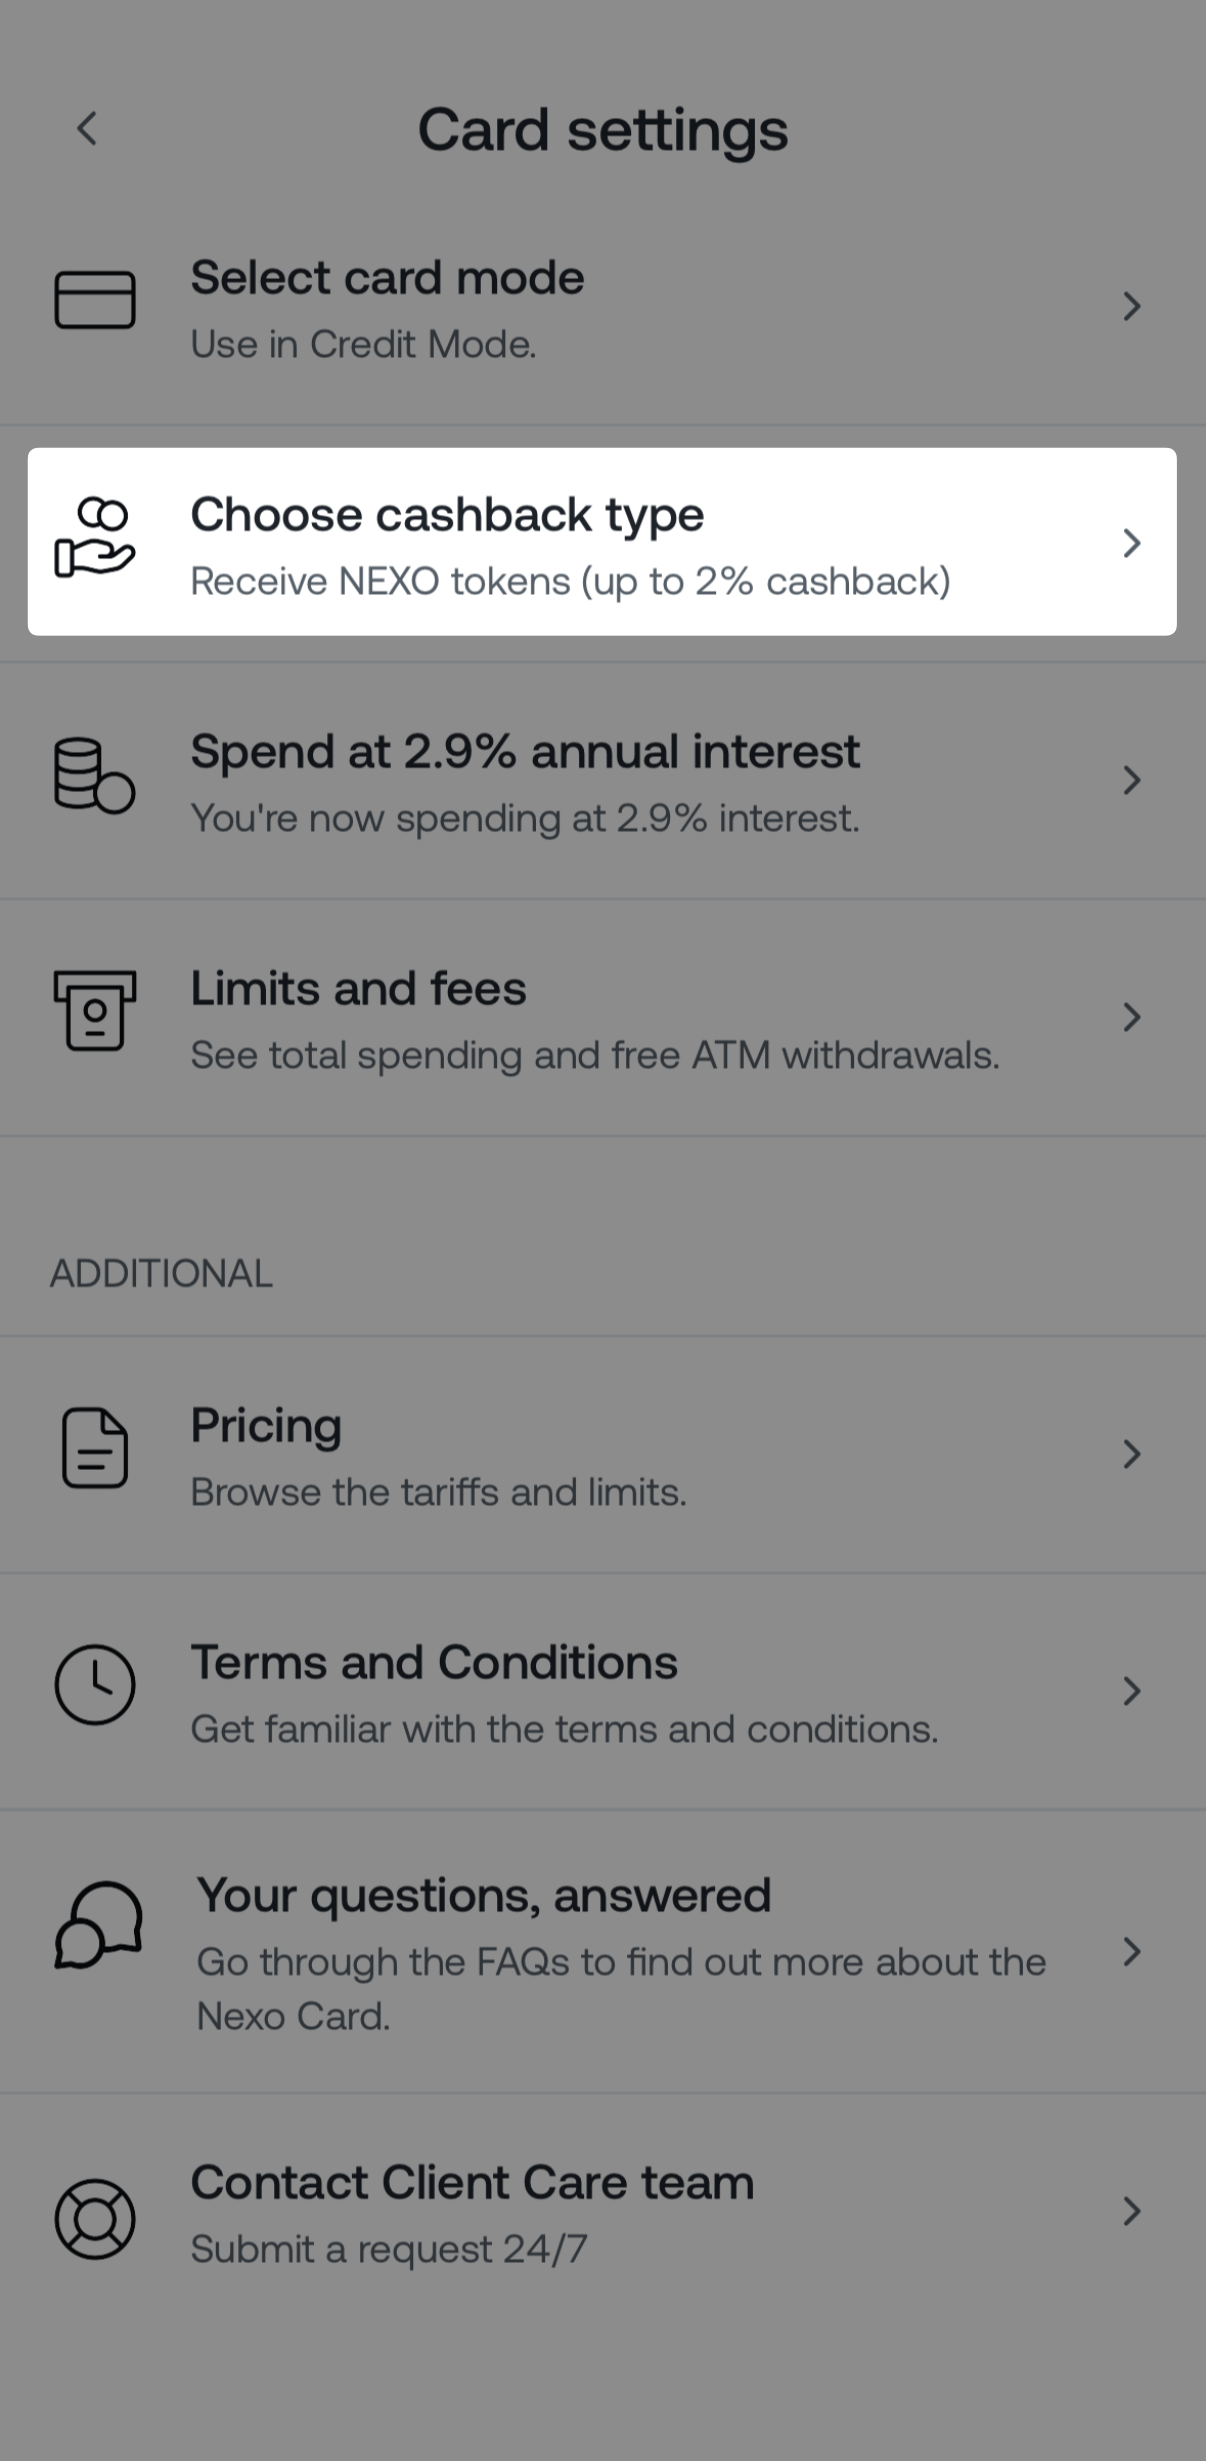This screenshot has height=2461, width=1206.
Task: Tap Receive NEXO tokens cashback text
Action: click(570, 582)
